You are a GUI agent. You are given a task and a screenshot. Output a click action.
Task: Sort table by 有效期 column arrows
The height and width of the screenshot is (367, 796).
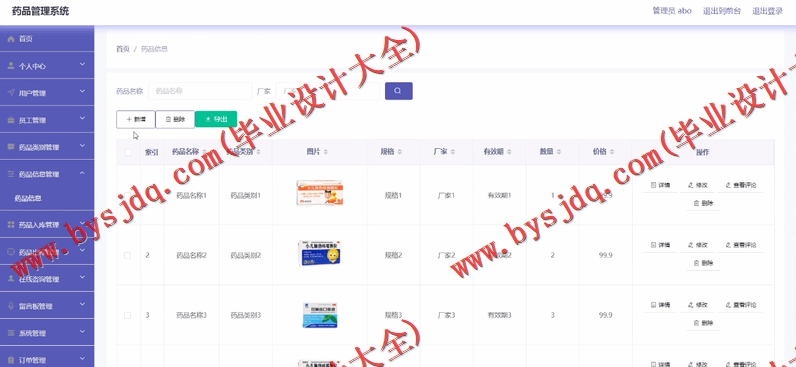click(509, 152)
